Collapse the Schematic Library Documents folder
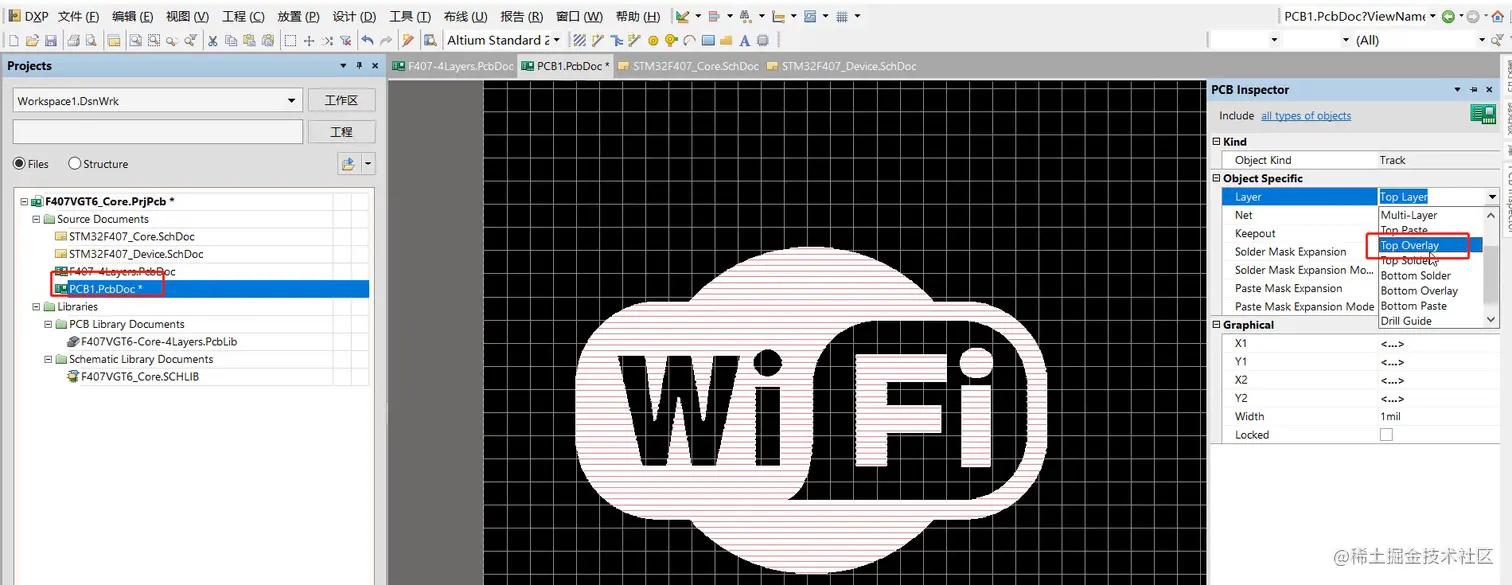The width and height of the screenshot is (1512, 585). (x=48, y=359)
